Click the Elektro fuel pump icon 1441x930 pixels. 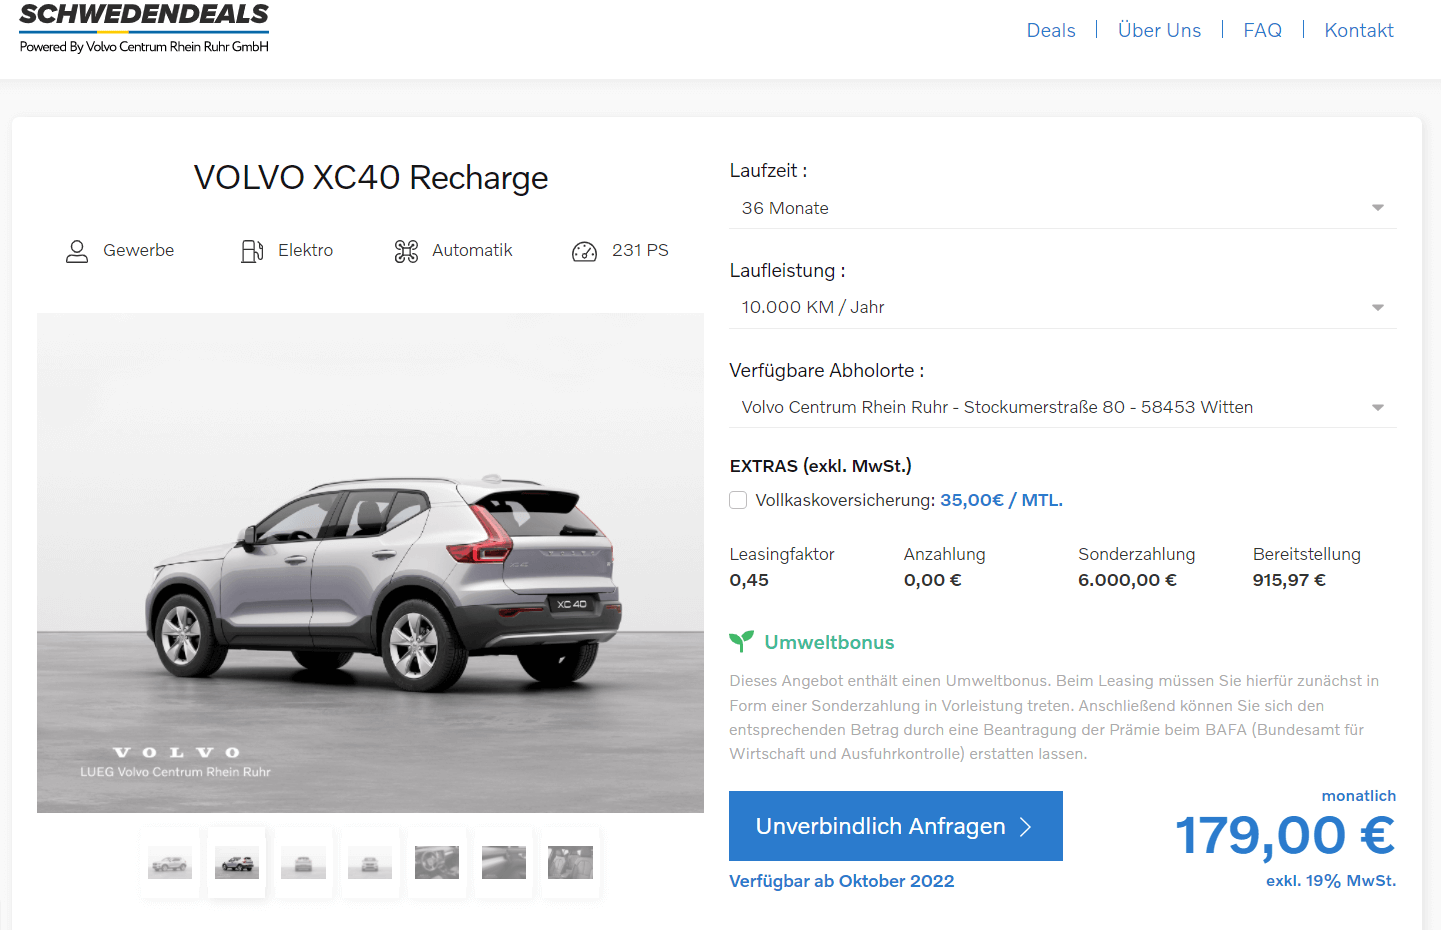tap(252, 251)
